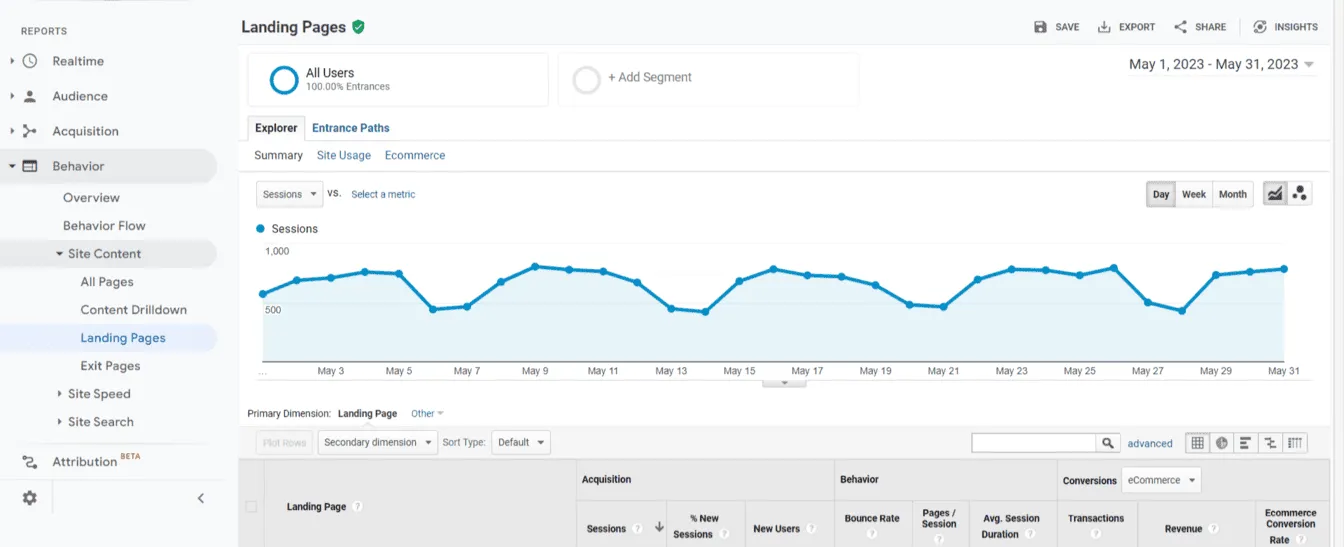Click the Behavior panel icon

tap(30, 166)
